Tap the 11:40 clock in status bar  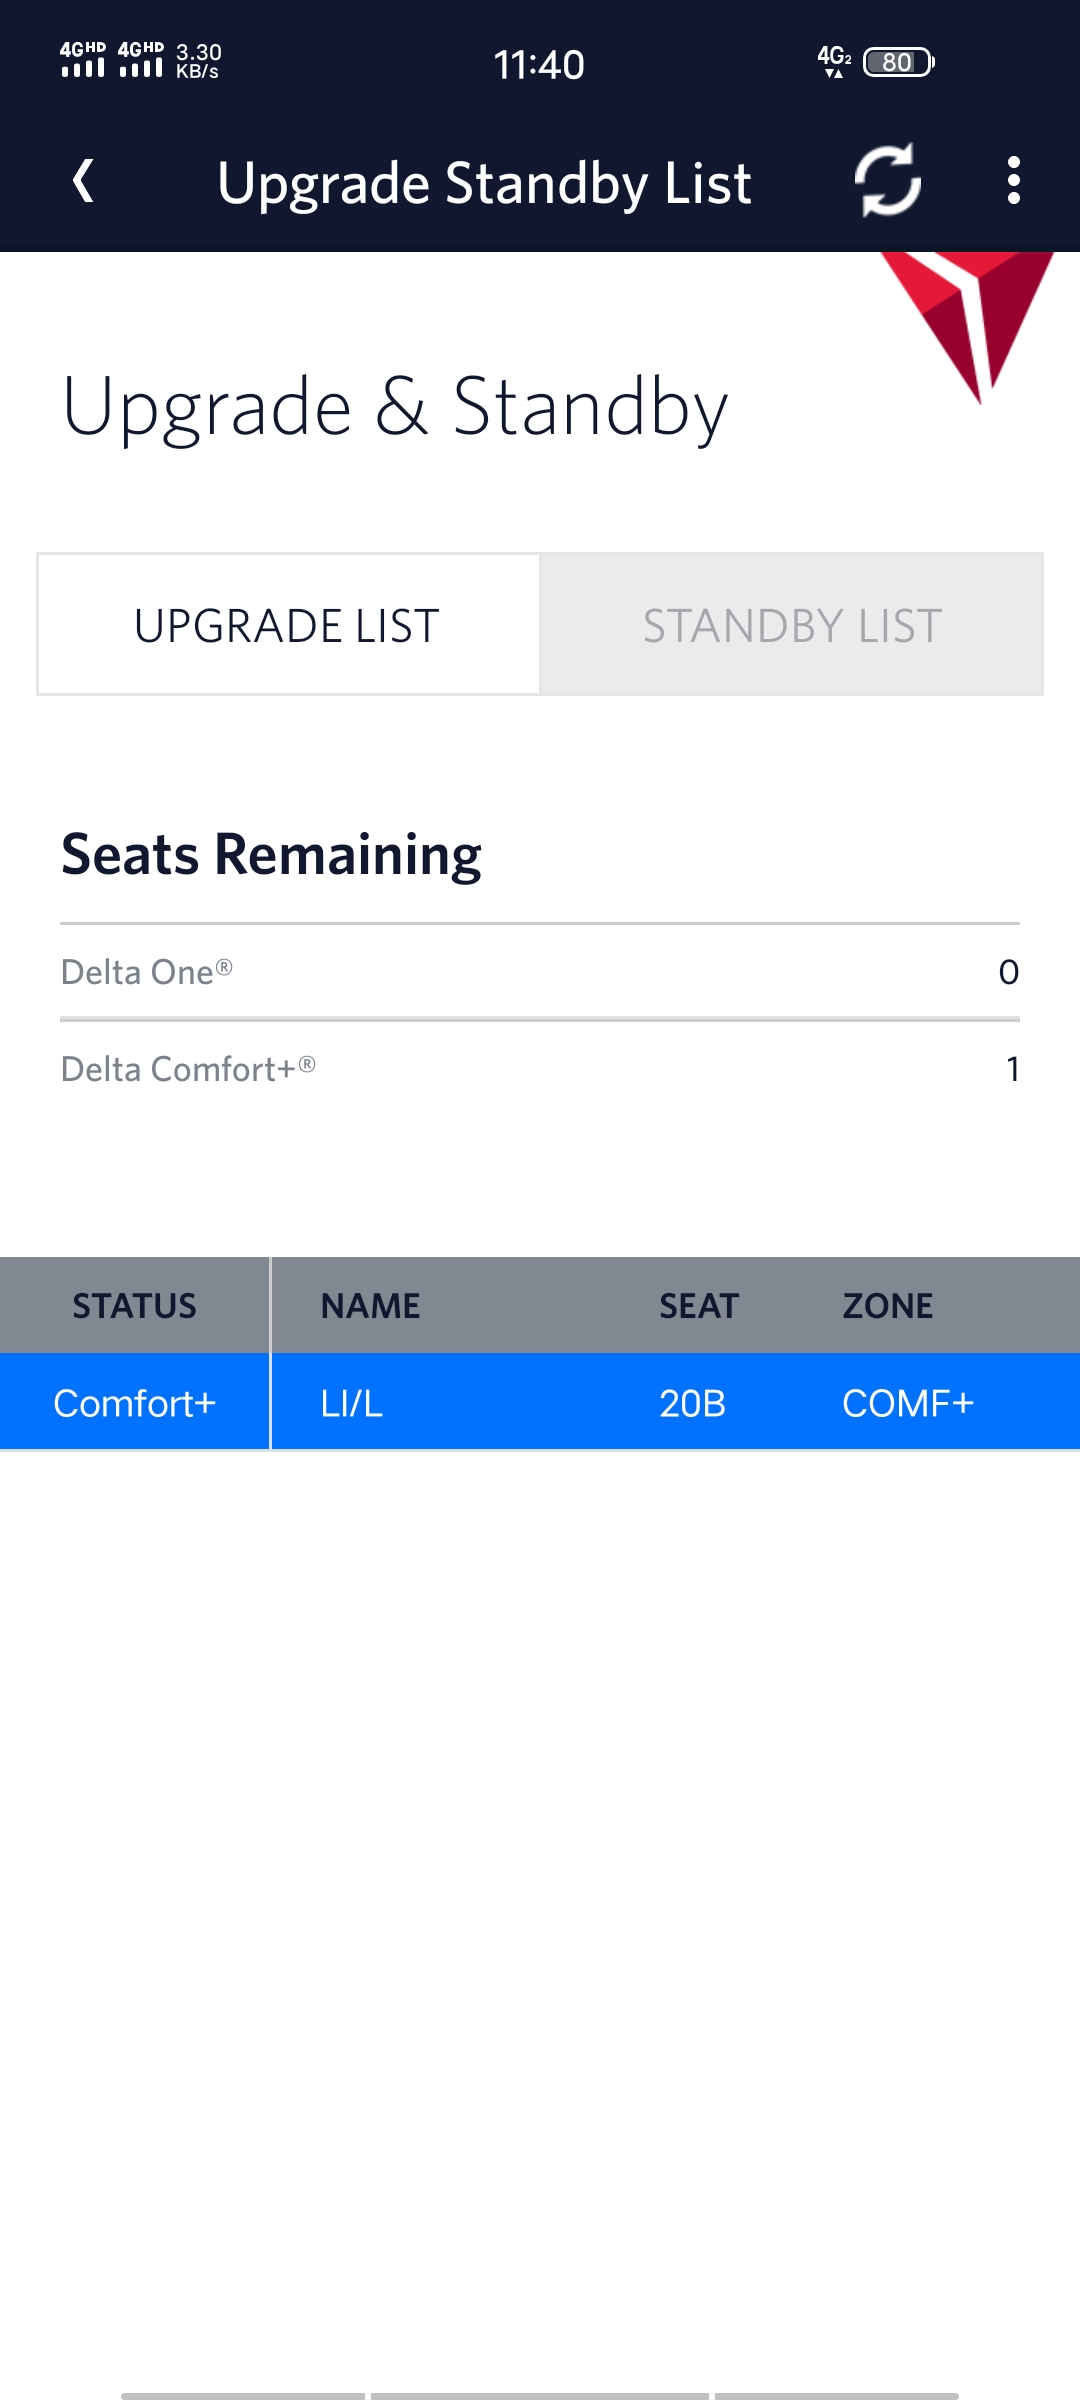539,65
